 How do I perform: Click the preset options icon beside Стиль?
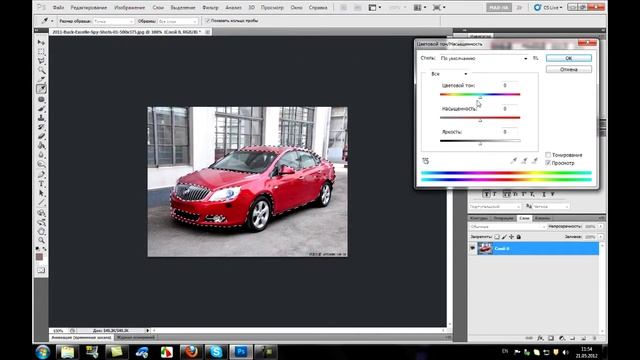[536, 58]
